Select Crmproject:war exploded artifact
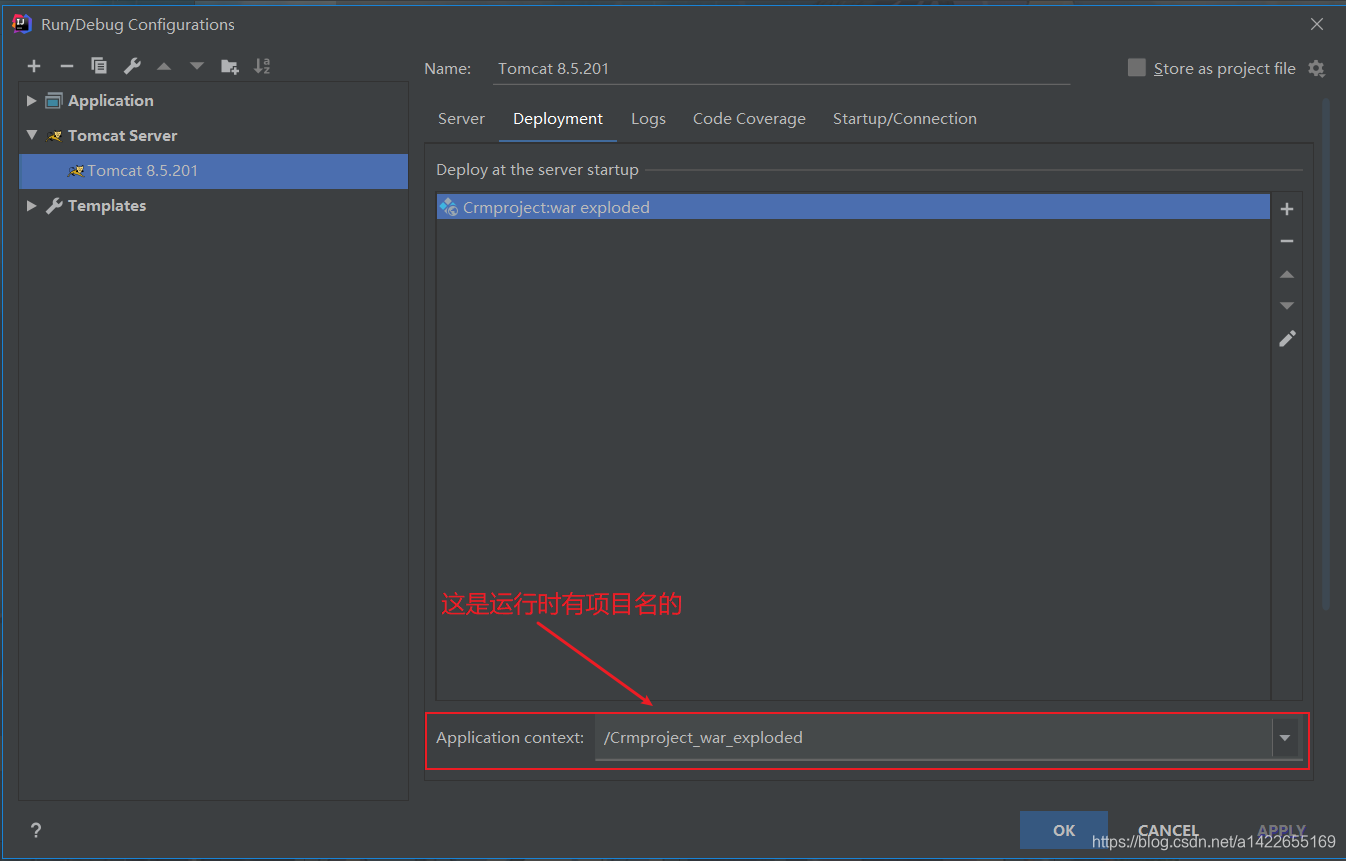The image size is (1346, 861). 853,208
